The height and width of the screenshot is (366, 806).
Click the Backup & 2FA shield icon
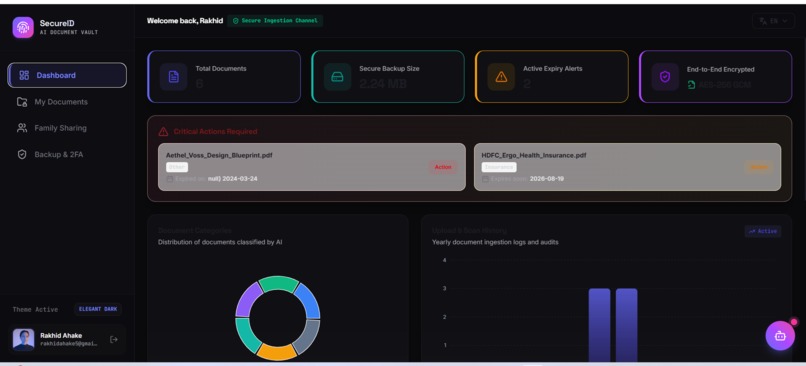(22, 154)
